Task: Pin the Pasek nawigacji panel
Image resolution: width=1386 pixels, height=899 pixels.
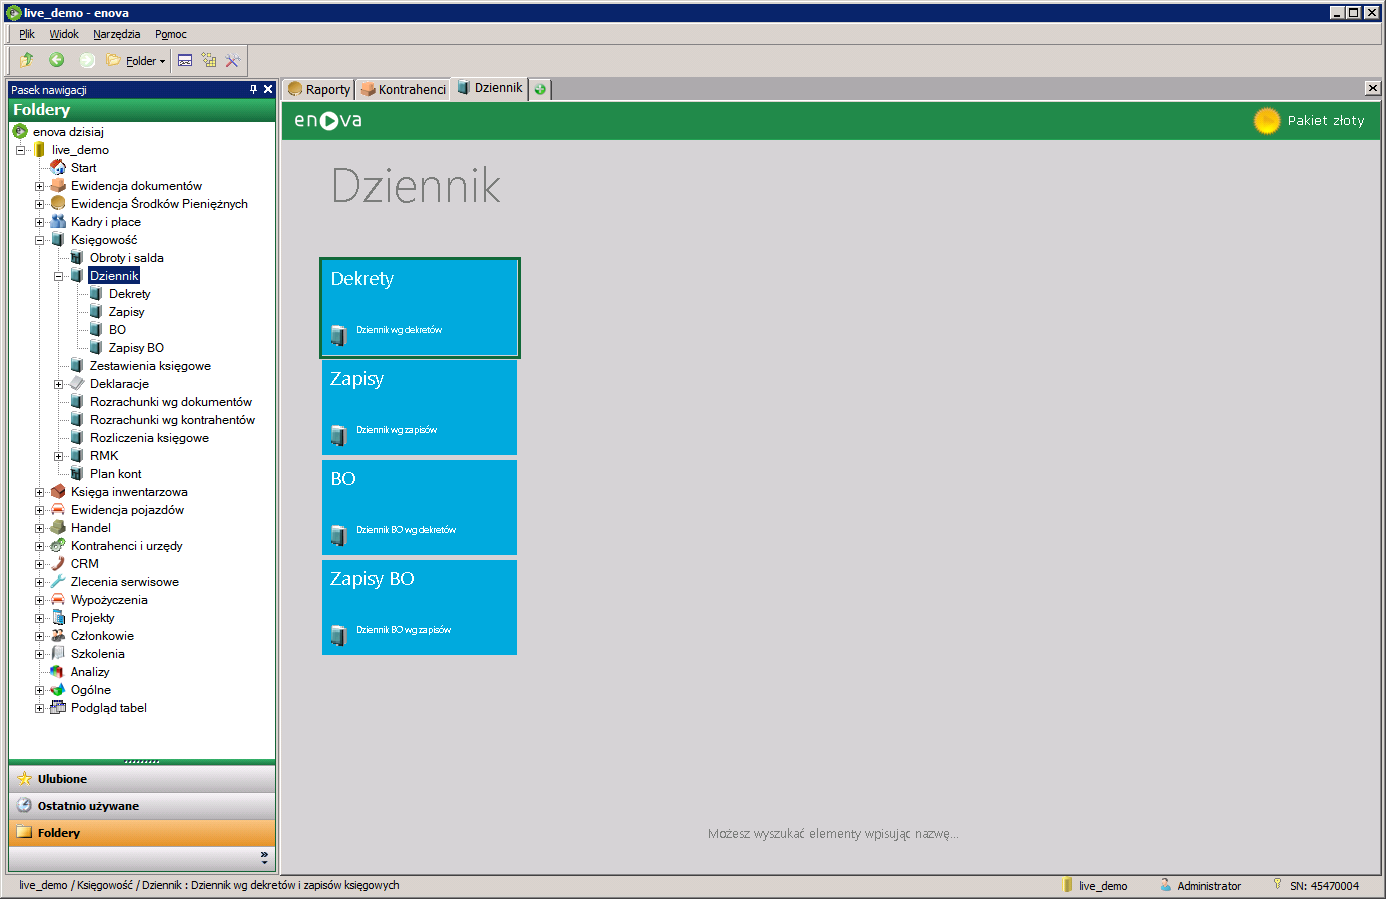Action: pos(253,89)
